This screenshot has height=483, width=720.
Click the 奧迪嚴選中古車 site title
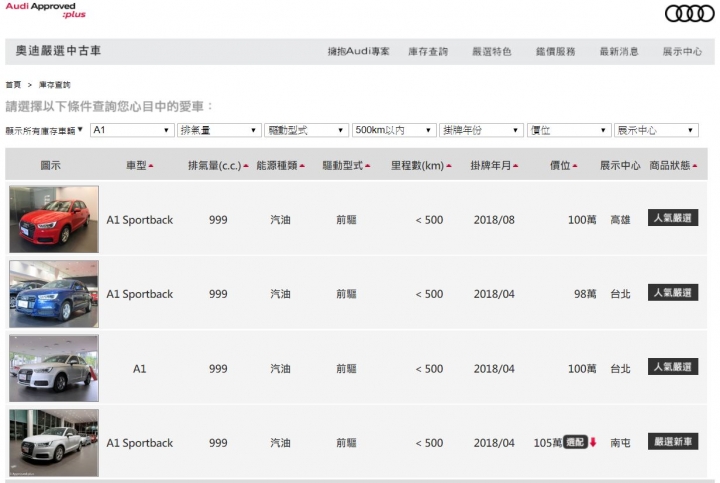[58, 51]
